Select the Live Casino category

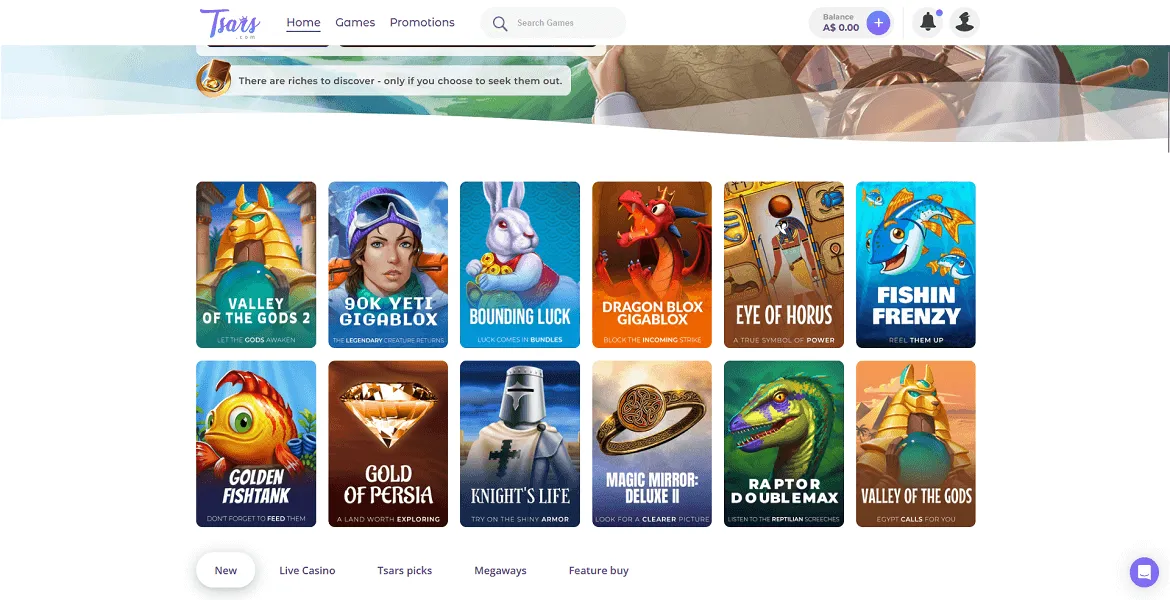tap(307, 570)
